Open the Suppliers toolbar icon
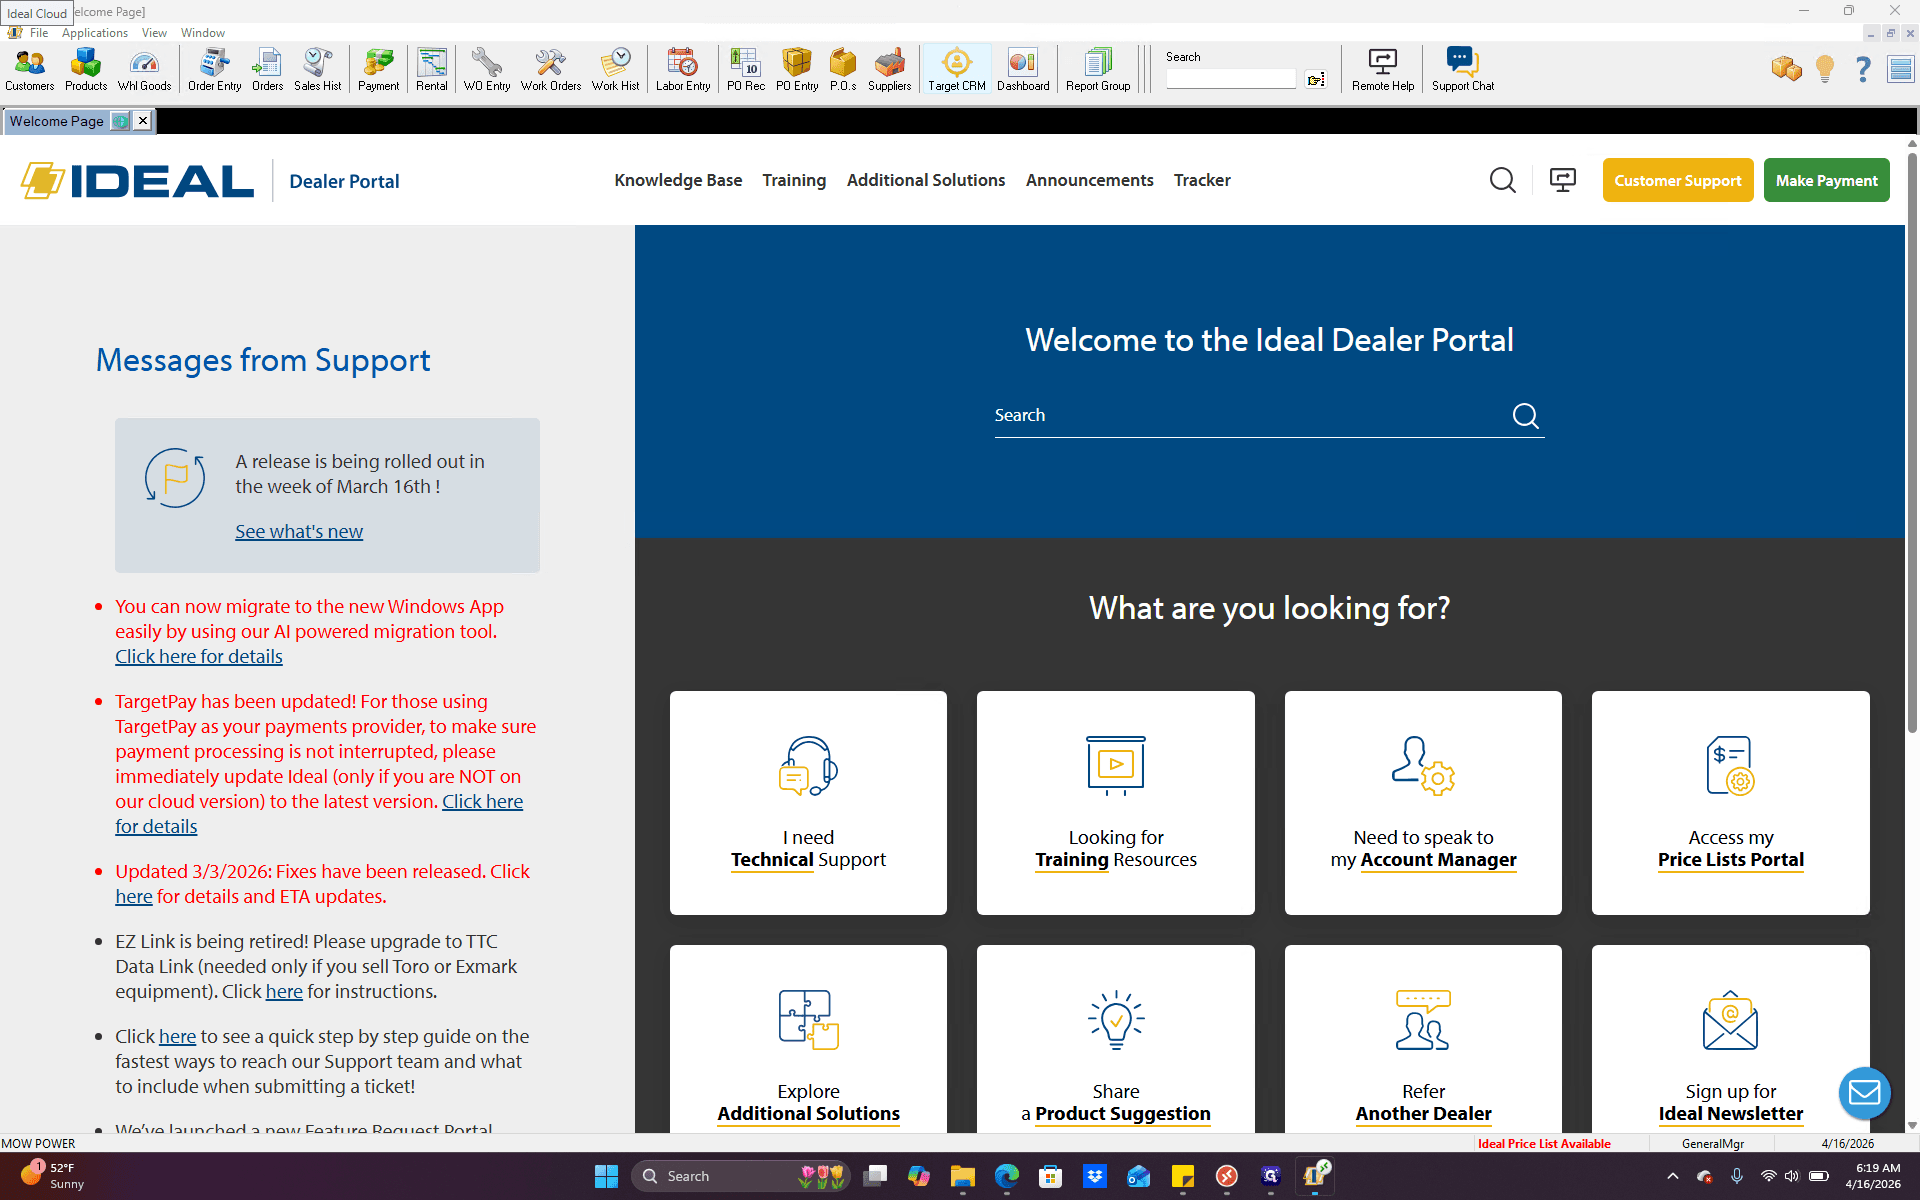 click(x=889, y=69)
